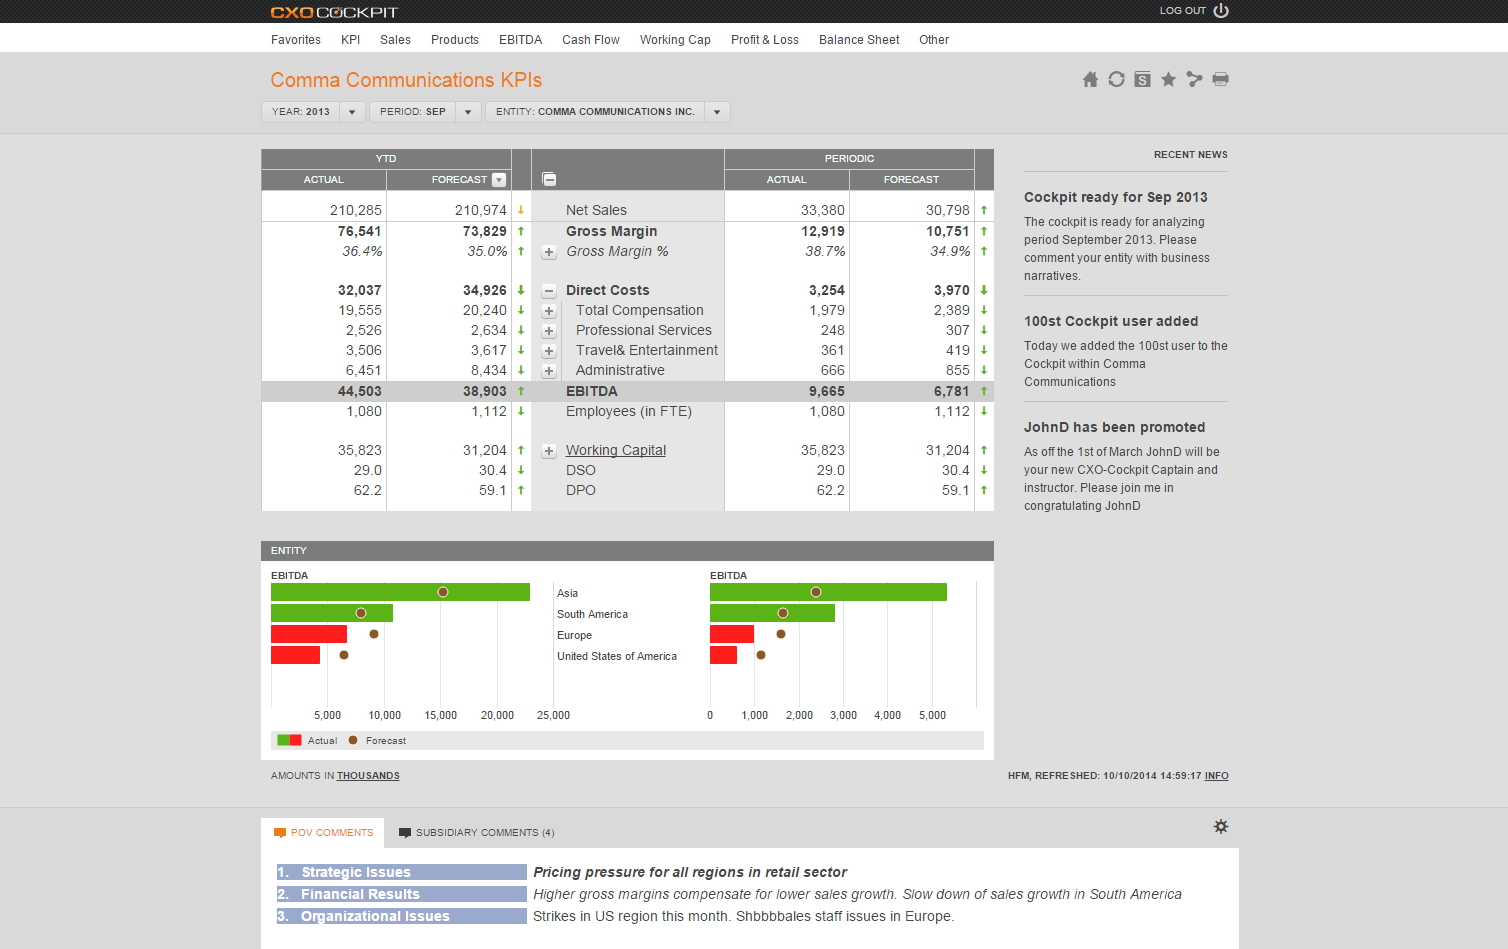Click the Europe periodic EBITDA red bar

(x=732, y=634)
